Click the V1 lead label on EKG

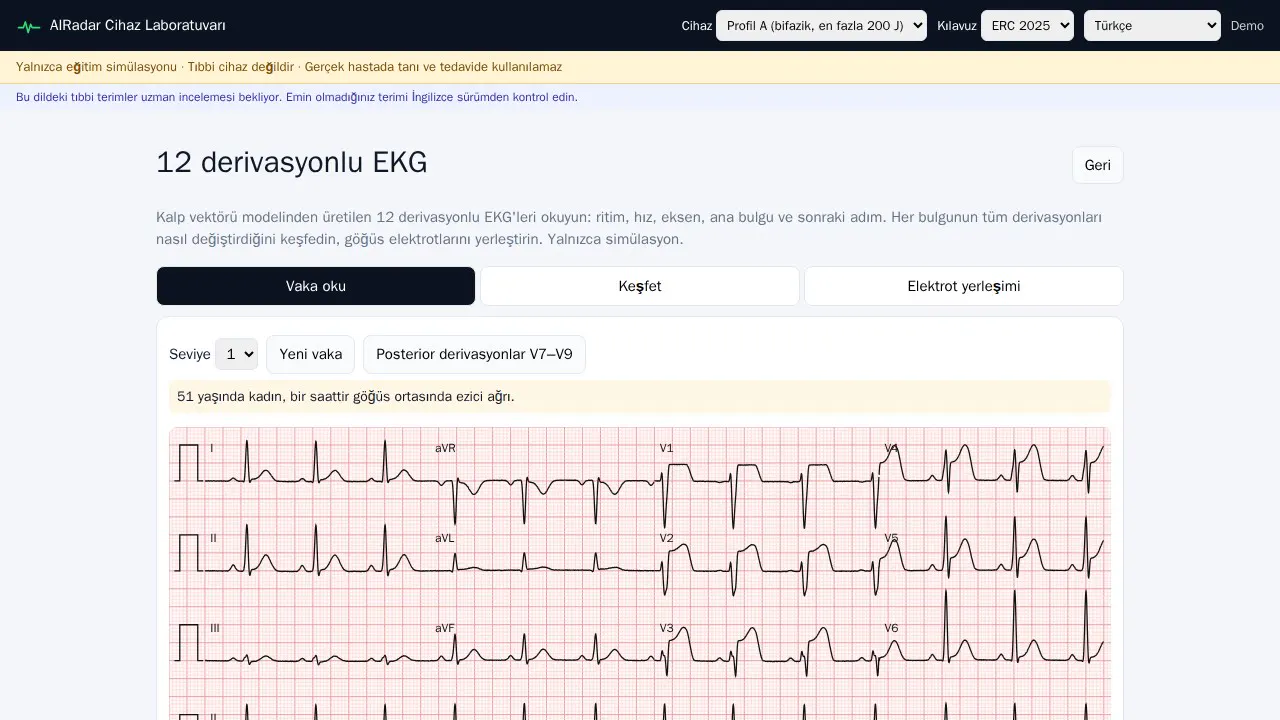[666, 448]
